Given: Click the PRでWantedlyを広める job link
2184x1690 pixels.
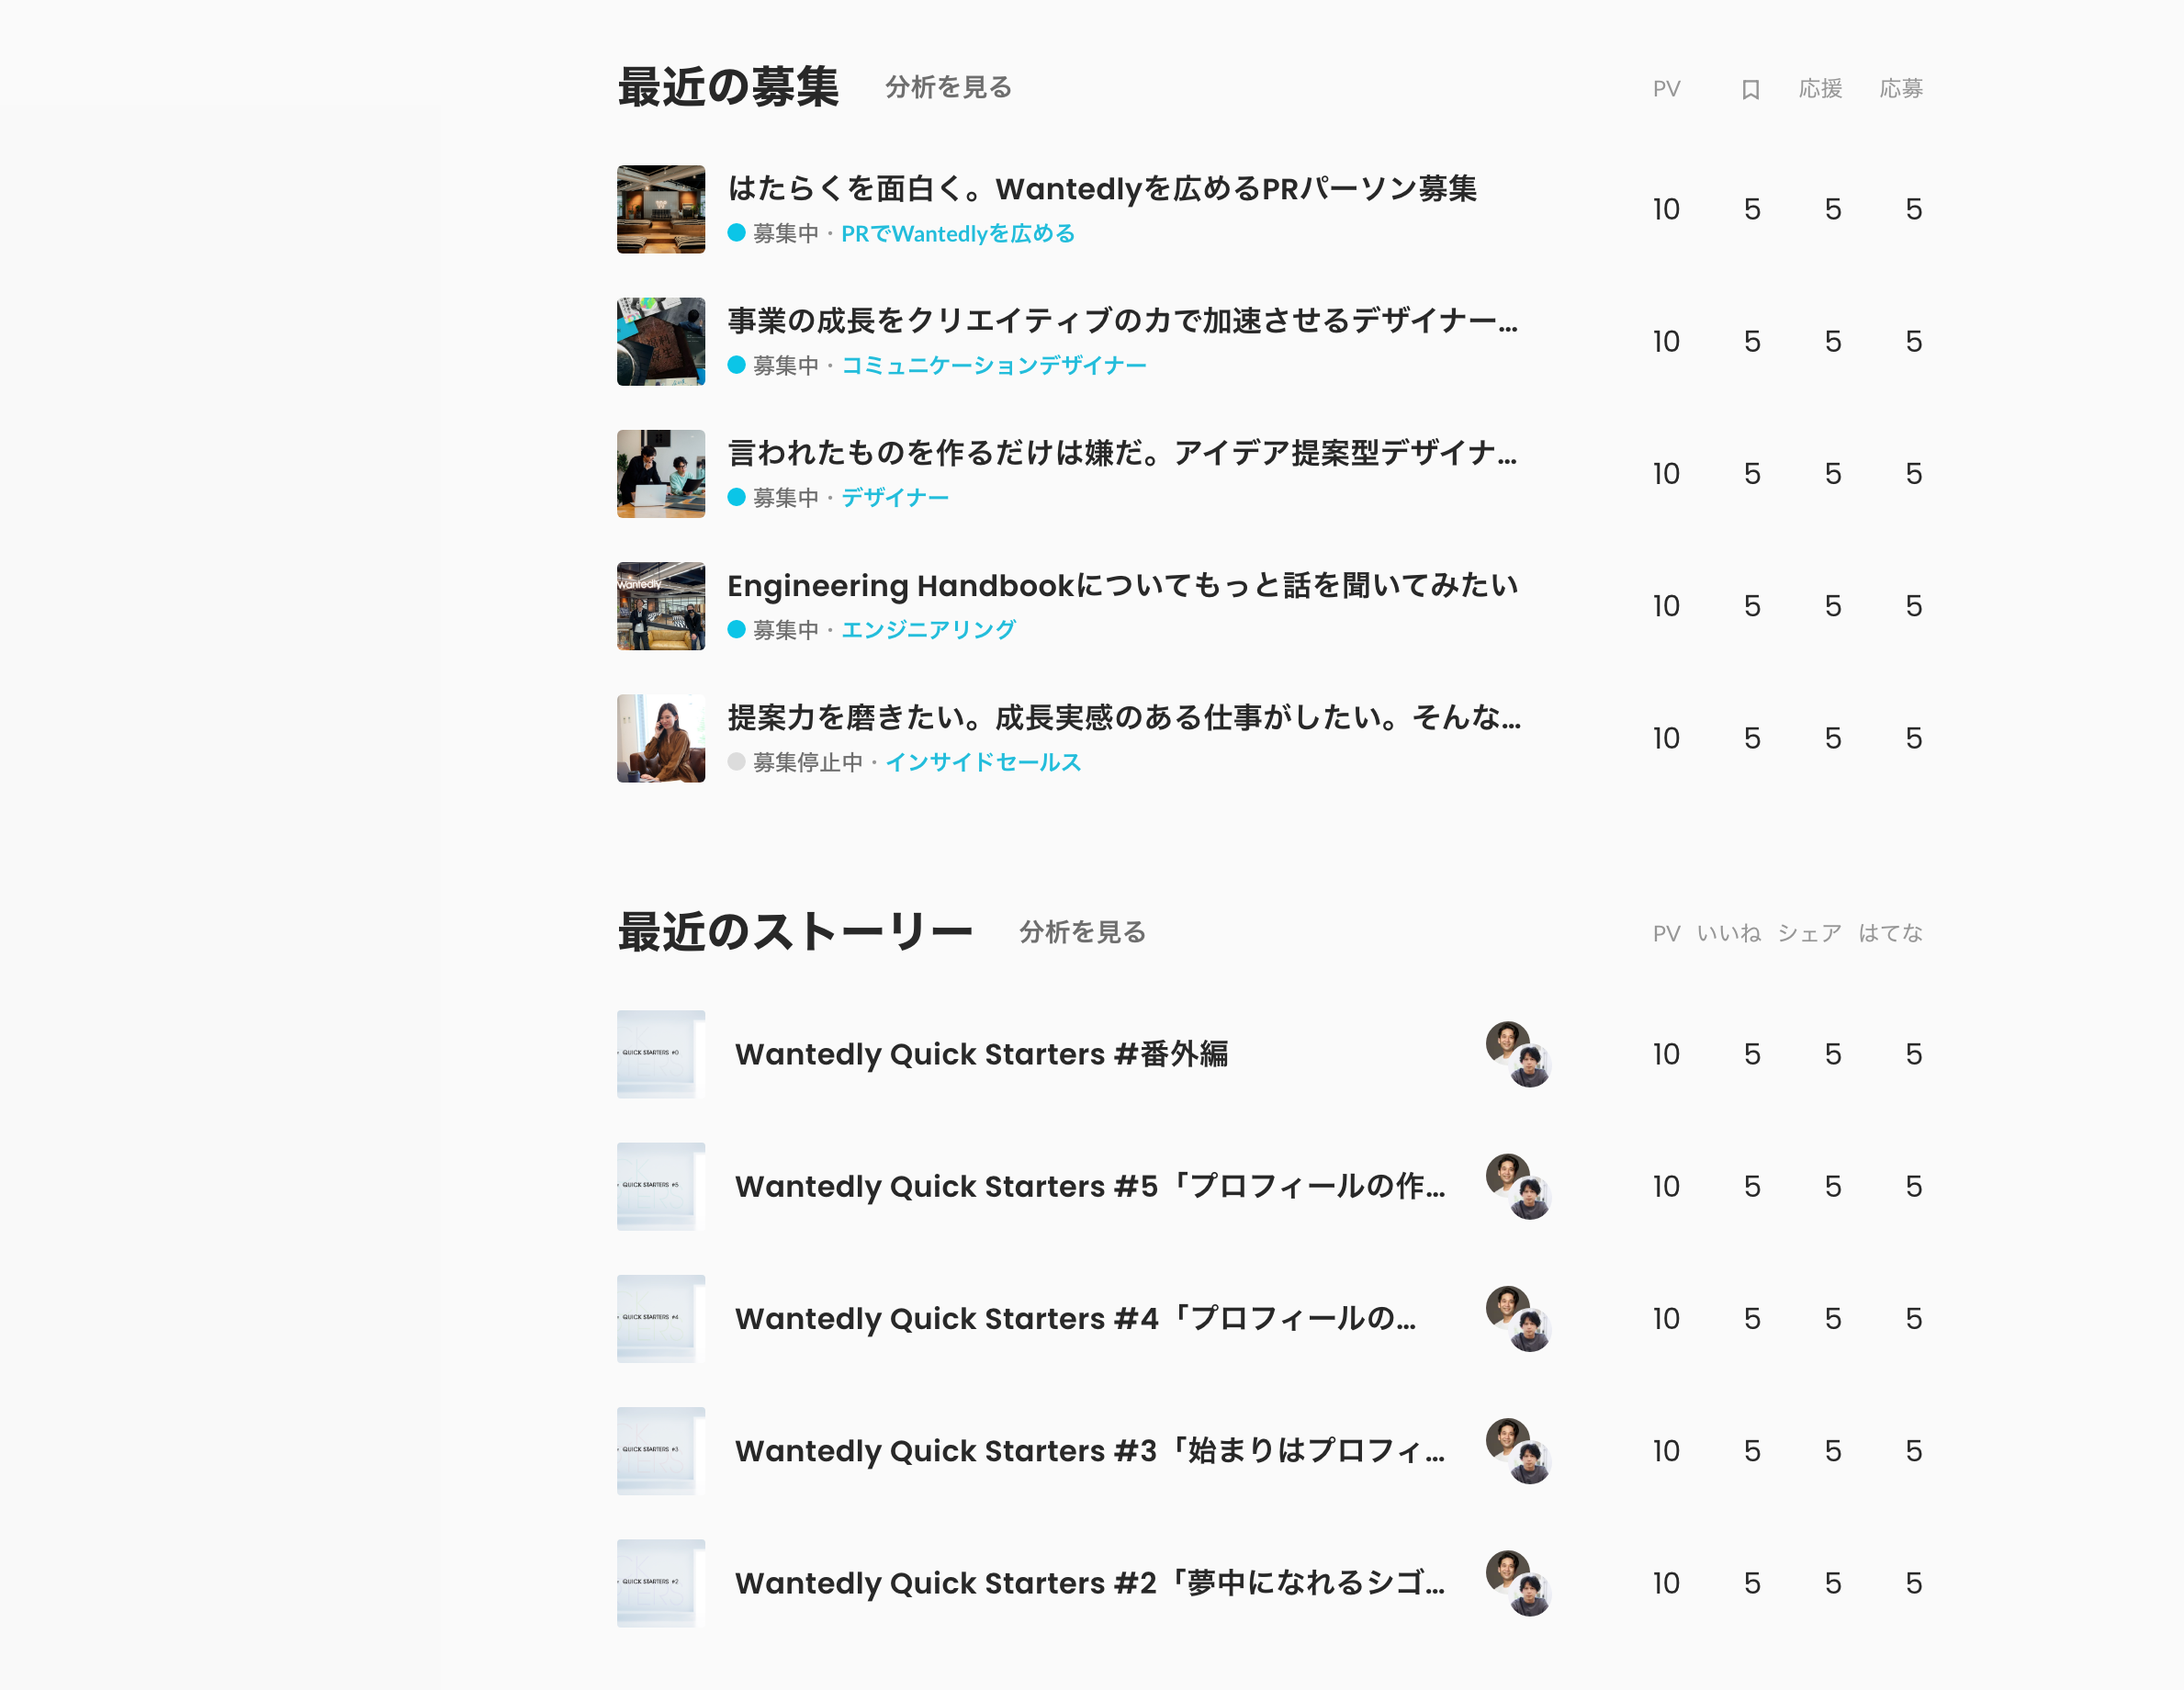Looking at the screenshot, I should [x=957, y=233].
